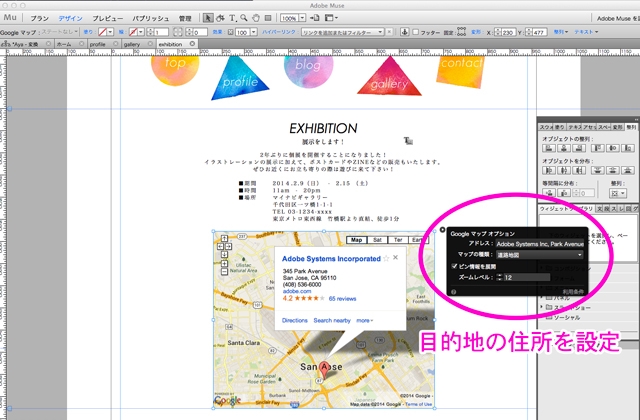Click sixth icon in オブジェクトを分布 row
Image resolution: width=640 pixels, height=420 pixels.
[x=628, y=170]
